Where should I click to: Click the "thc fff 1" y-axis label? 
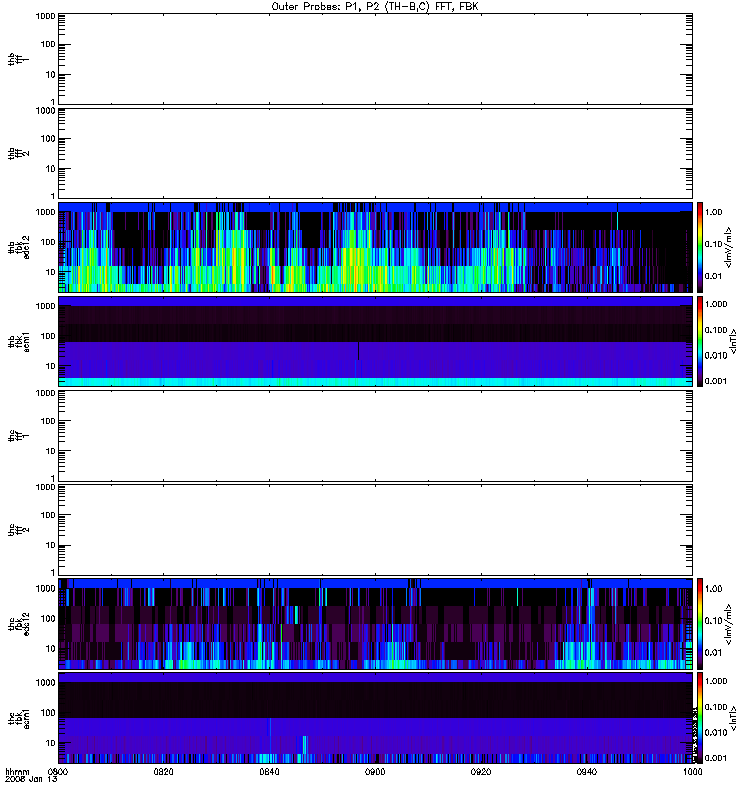(x=18, y=436)
